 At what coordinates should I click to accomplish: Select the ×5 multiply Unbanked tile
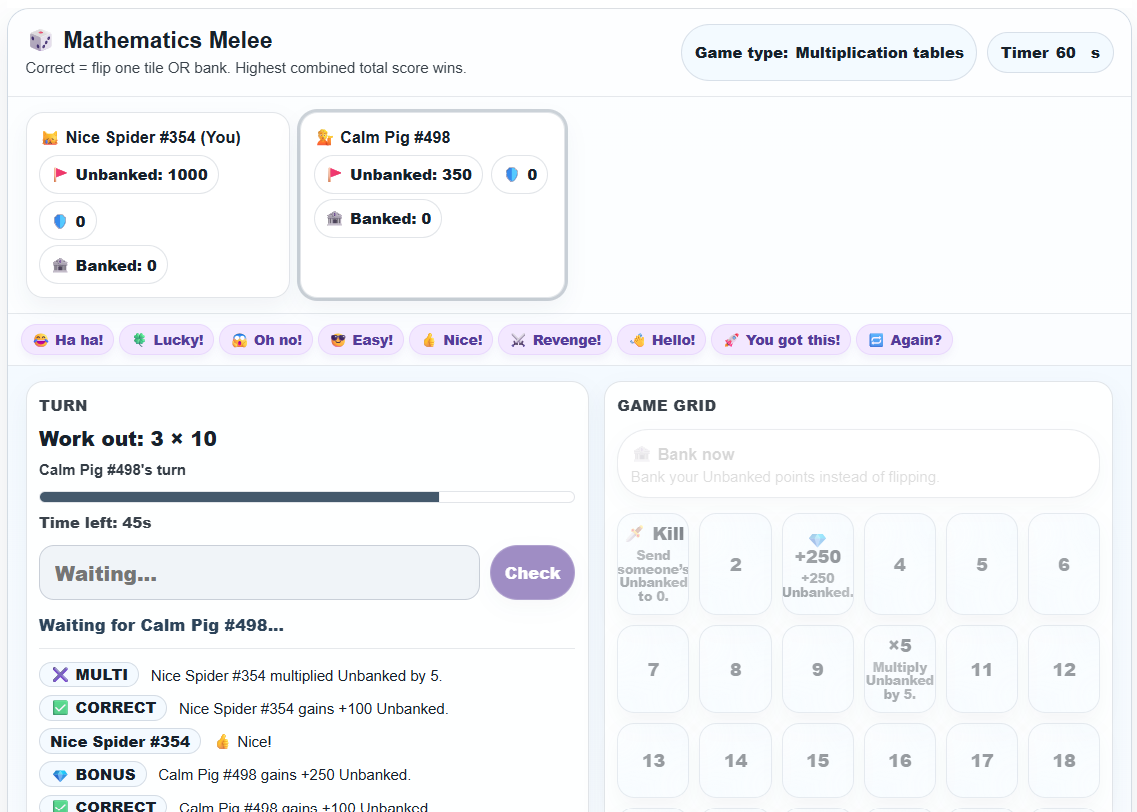(x=899, y=668)
